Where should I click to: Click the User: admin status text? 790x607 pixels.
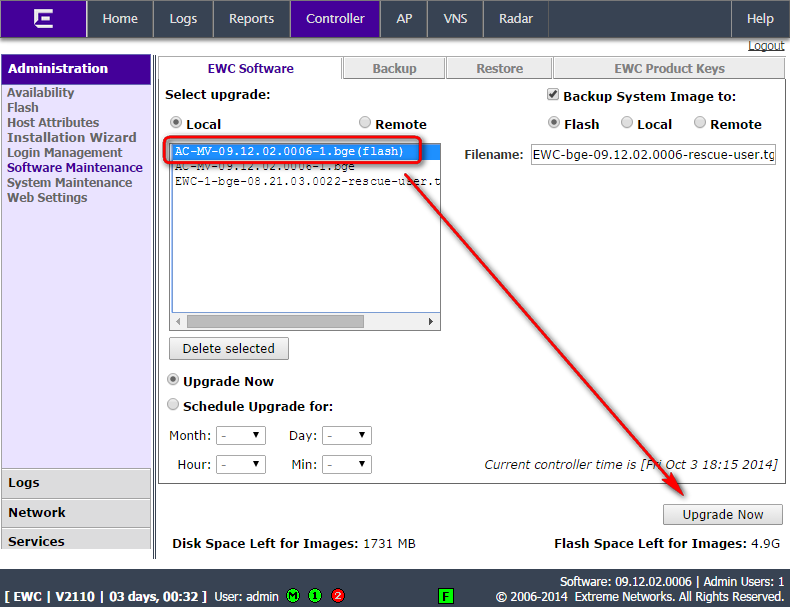(246, 597)
